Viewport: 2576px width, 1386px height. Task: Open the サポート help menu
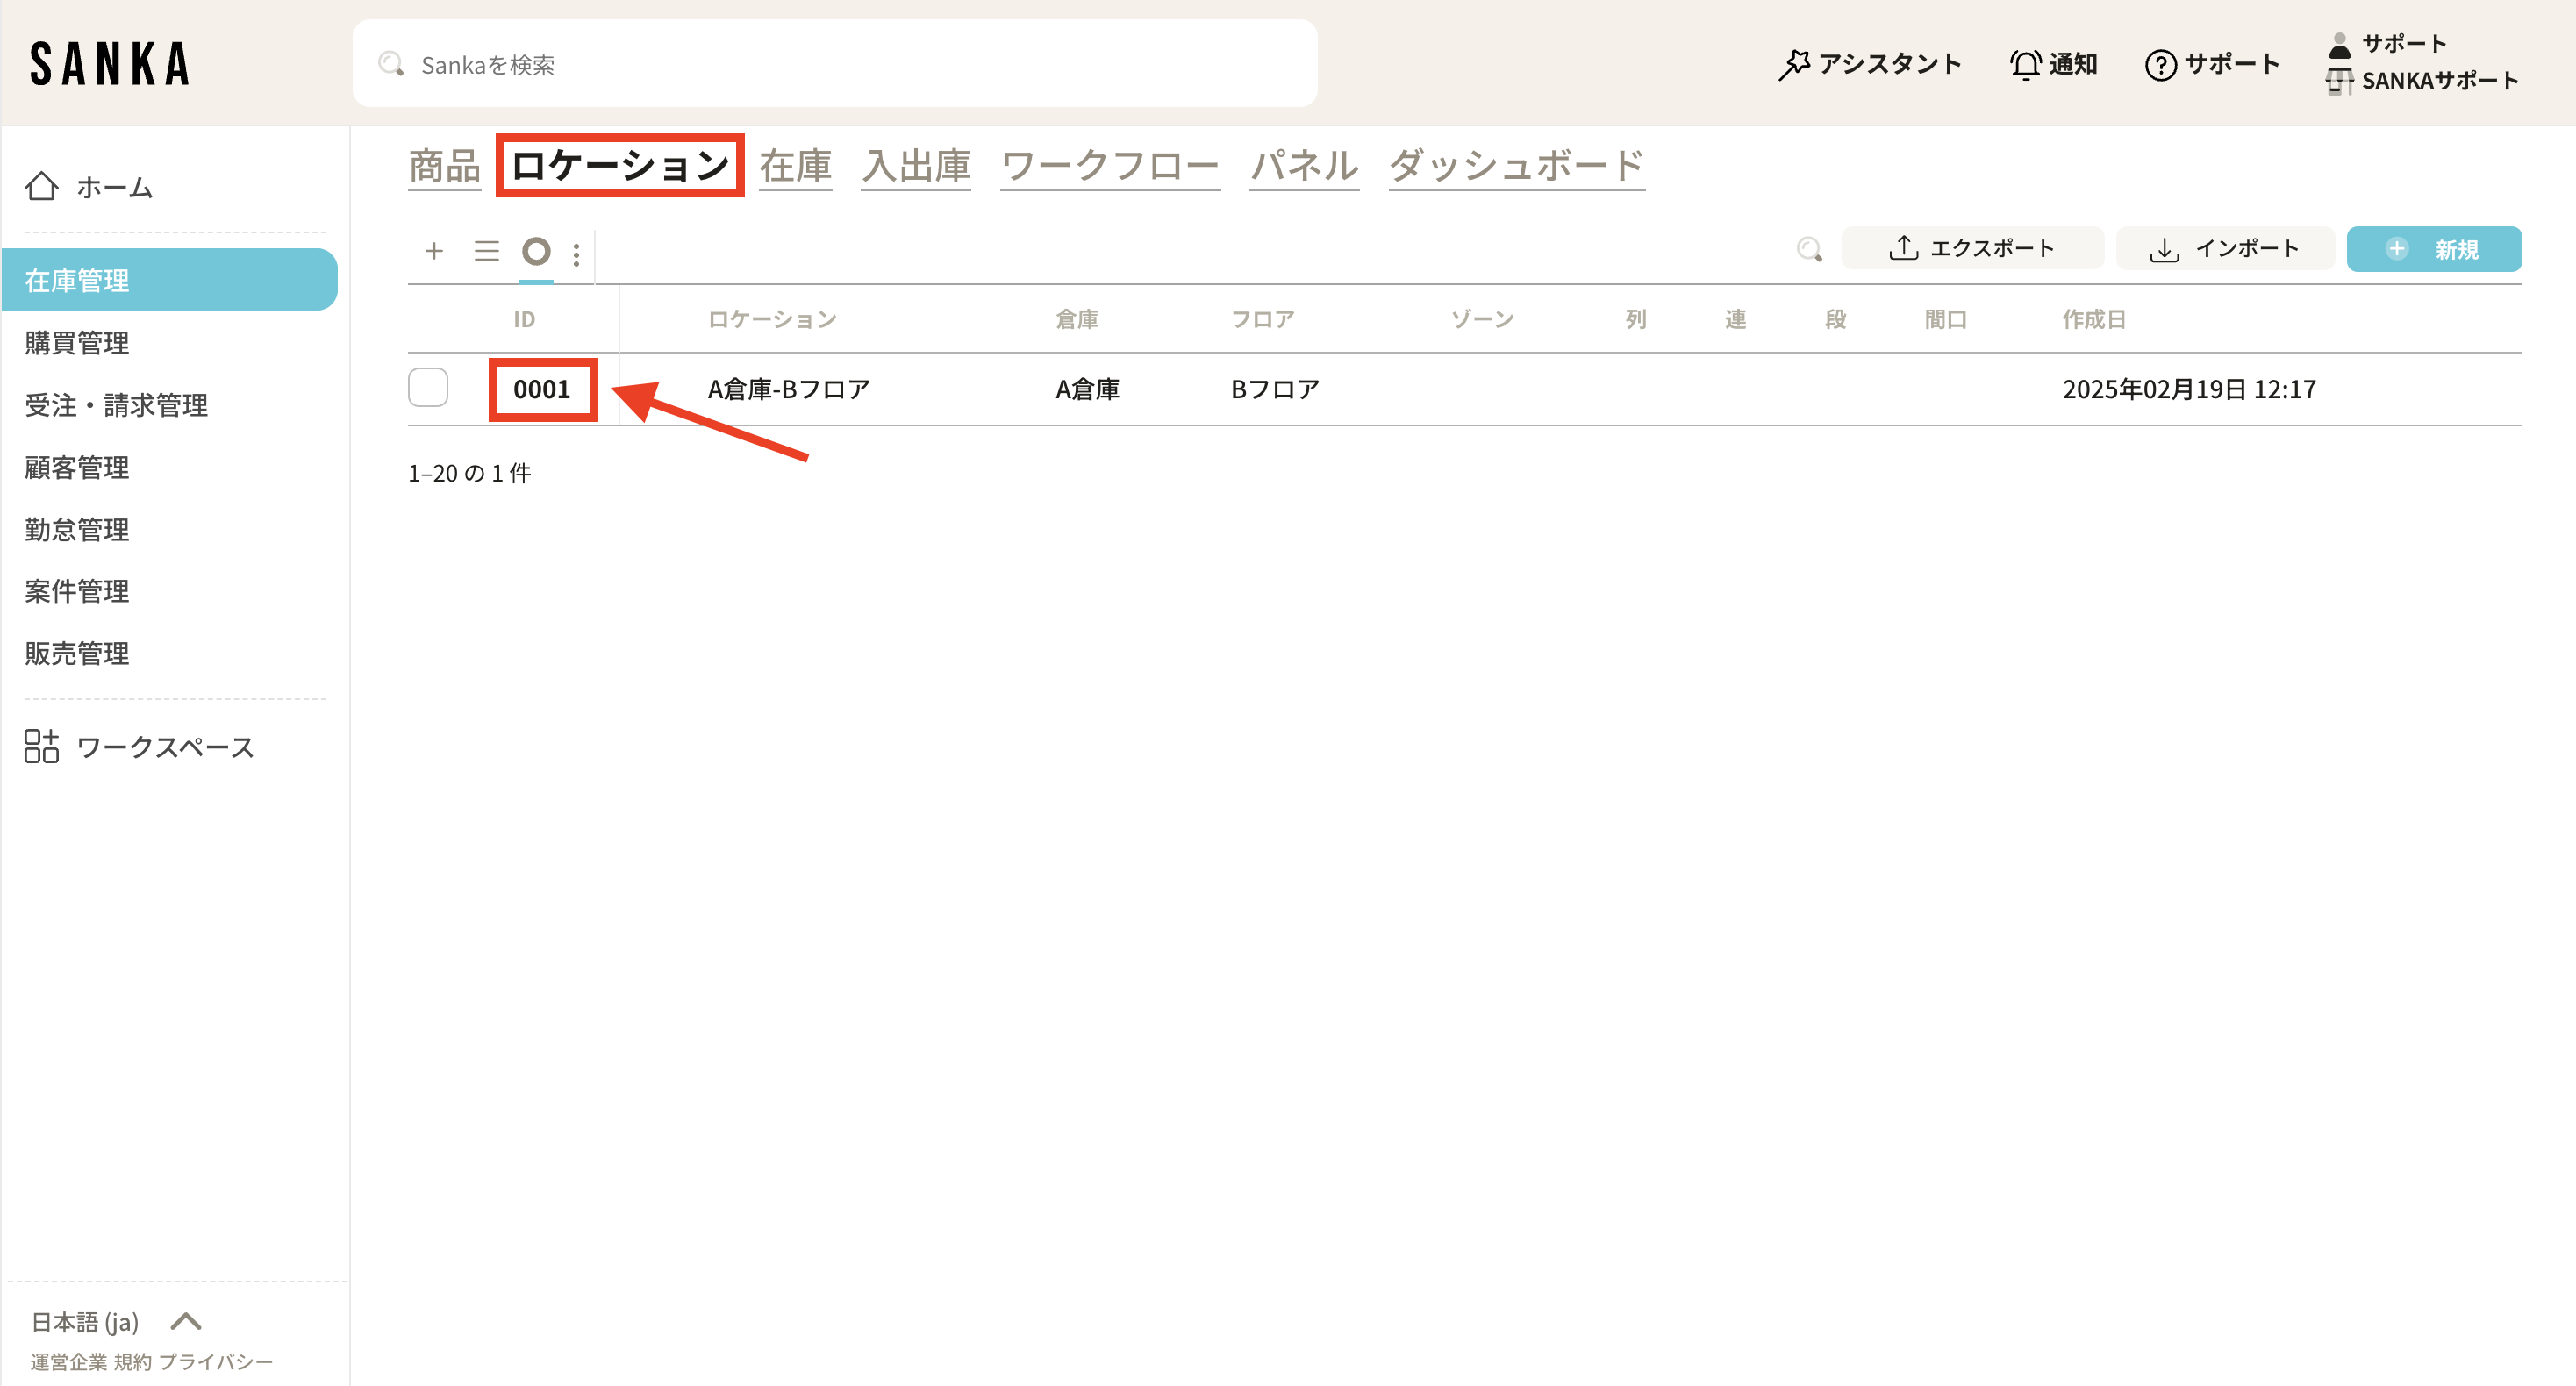click(2212, 65)
